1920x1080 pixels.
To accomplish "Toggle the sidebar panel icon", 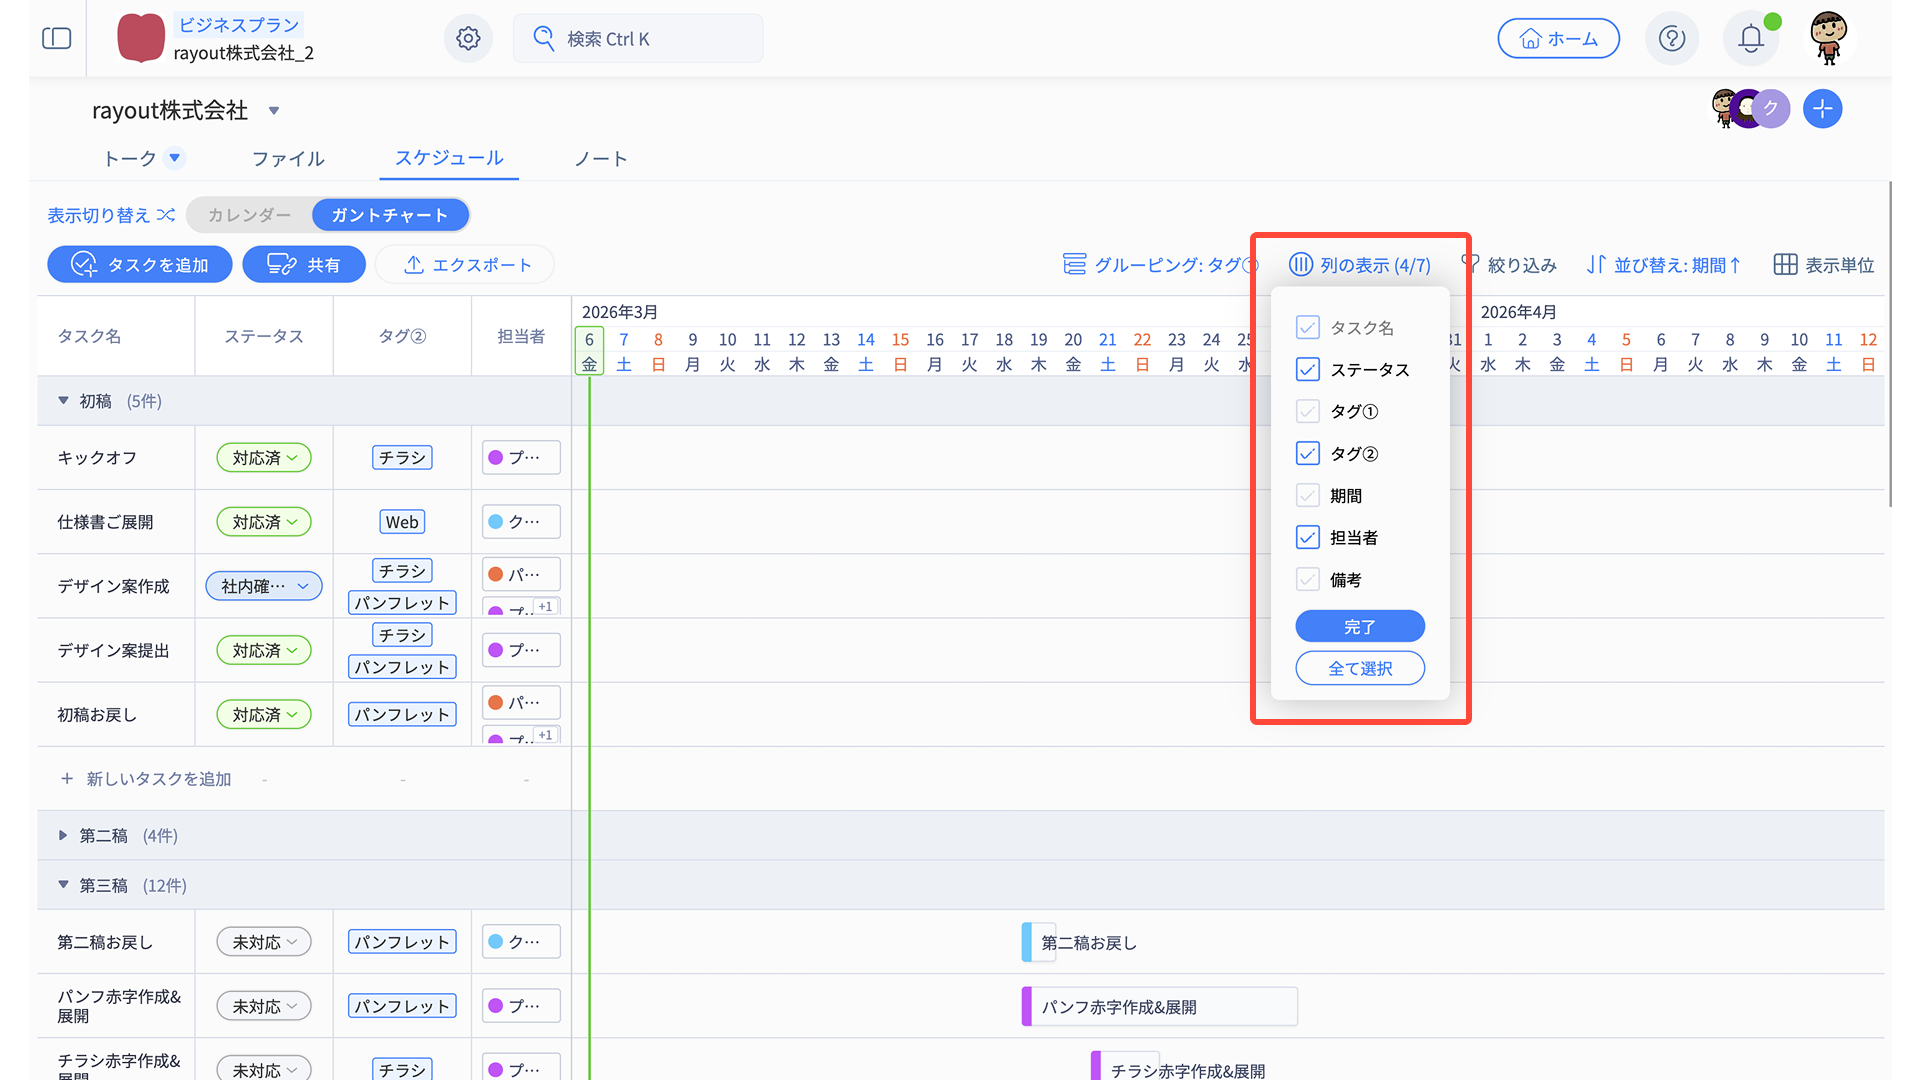I will pos(57,39).
